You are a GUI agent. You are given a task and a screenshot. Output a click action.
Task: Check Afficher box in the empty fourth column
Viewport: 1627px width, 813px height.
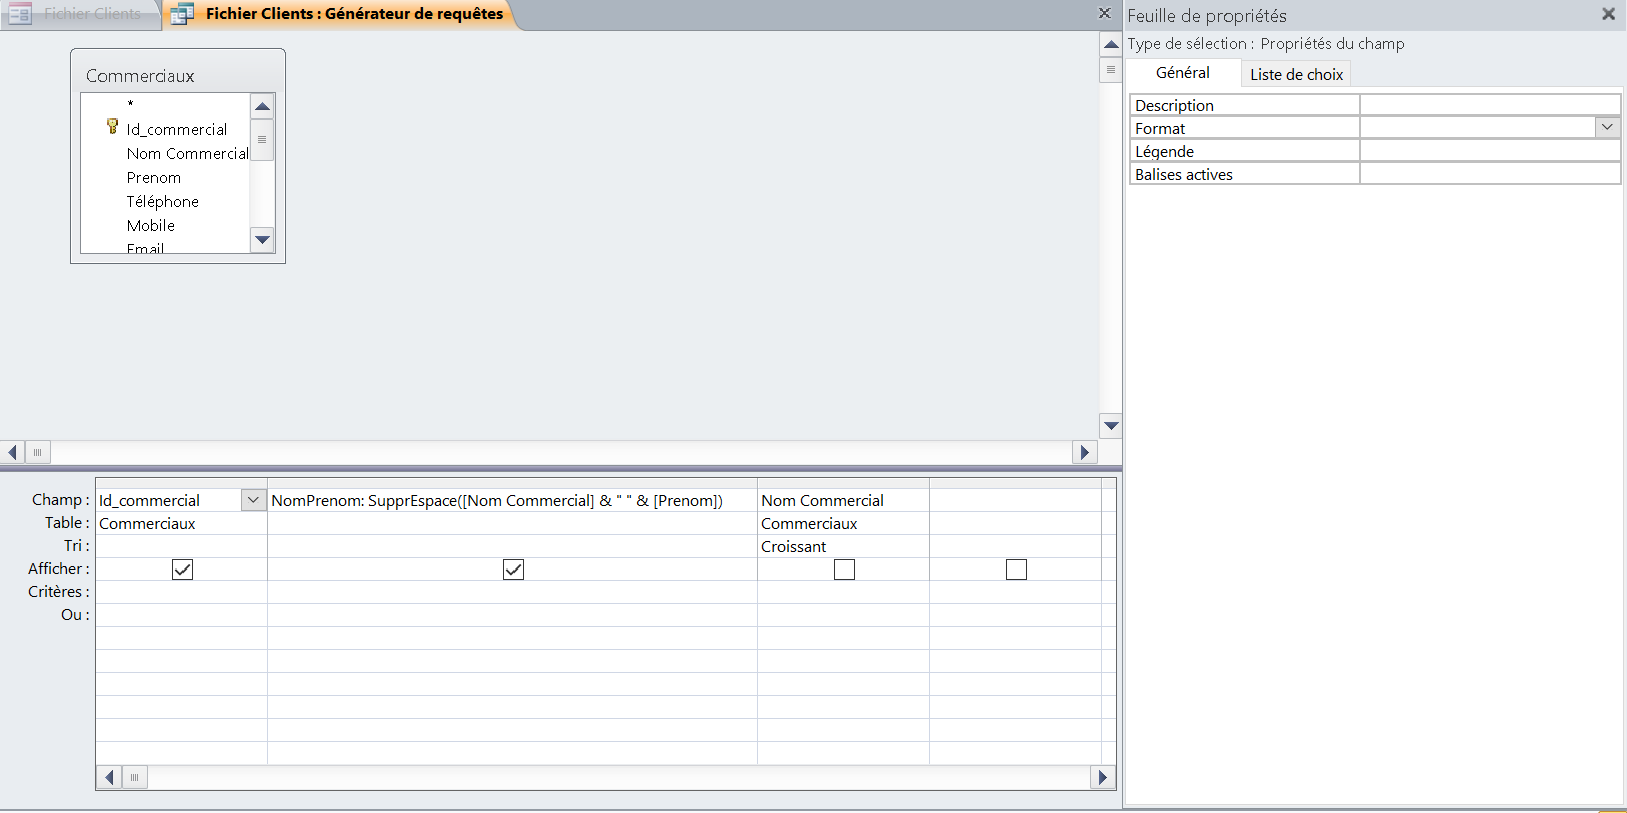point(1016,569)
